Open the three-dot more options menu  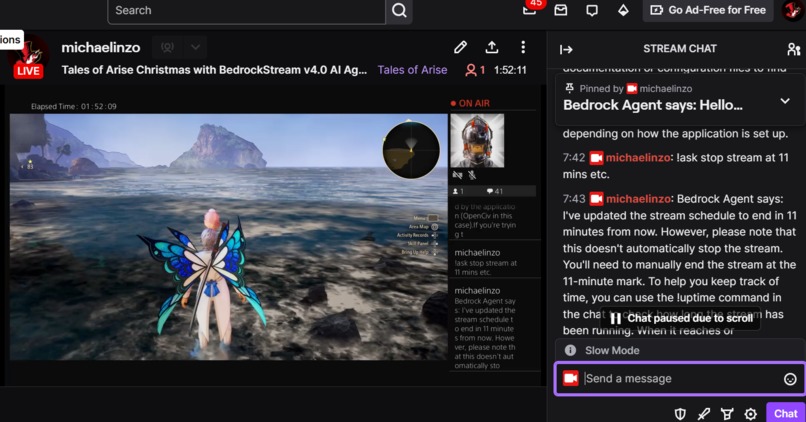[x=523, y=47]
